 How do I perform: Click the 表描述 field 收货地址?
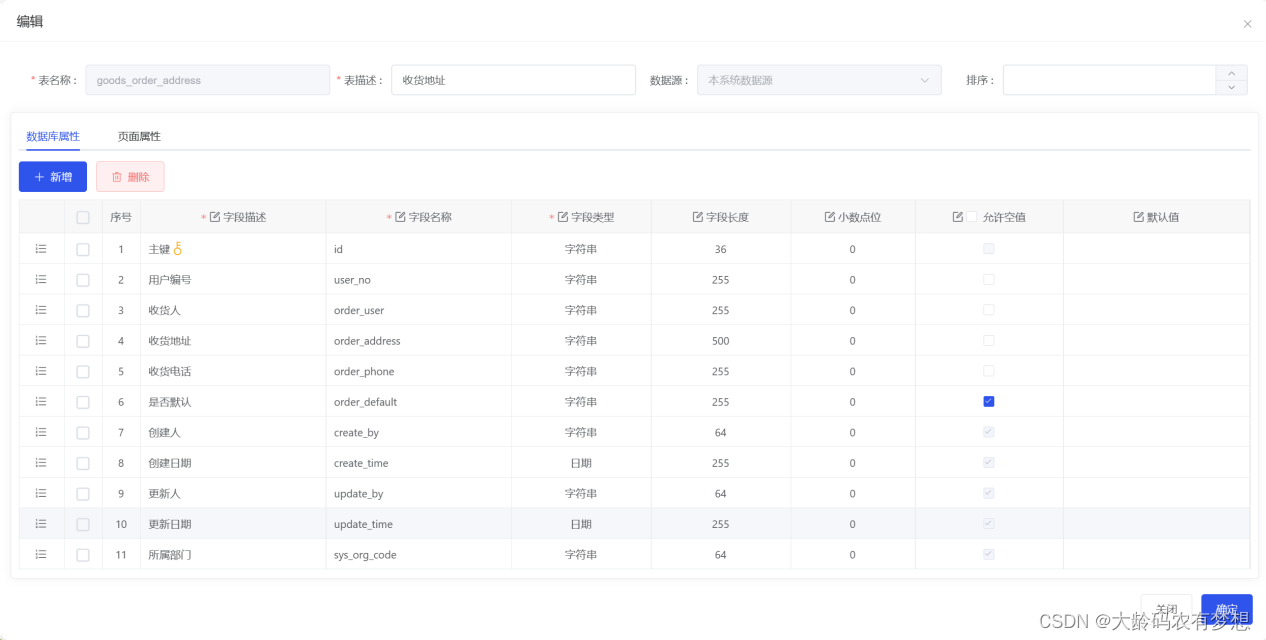pyautogui.click(x=513, y=80)
